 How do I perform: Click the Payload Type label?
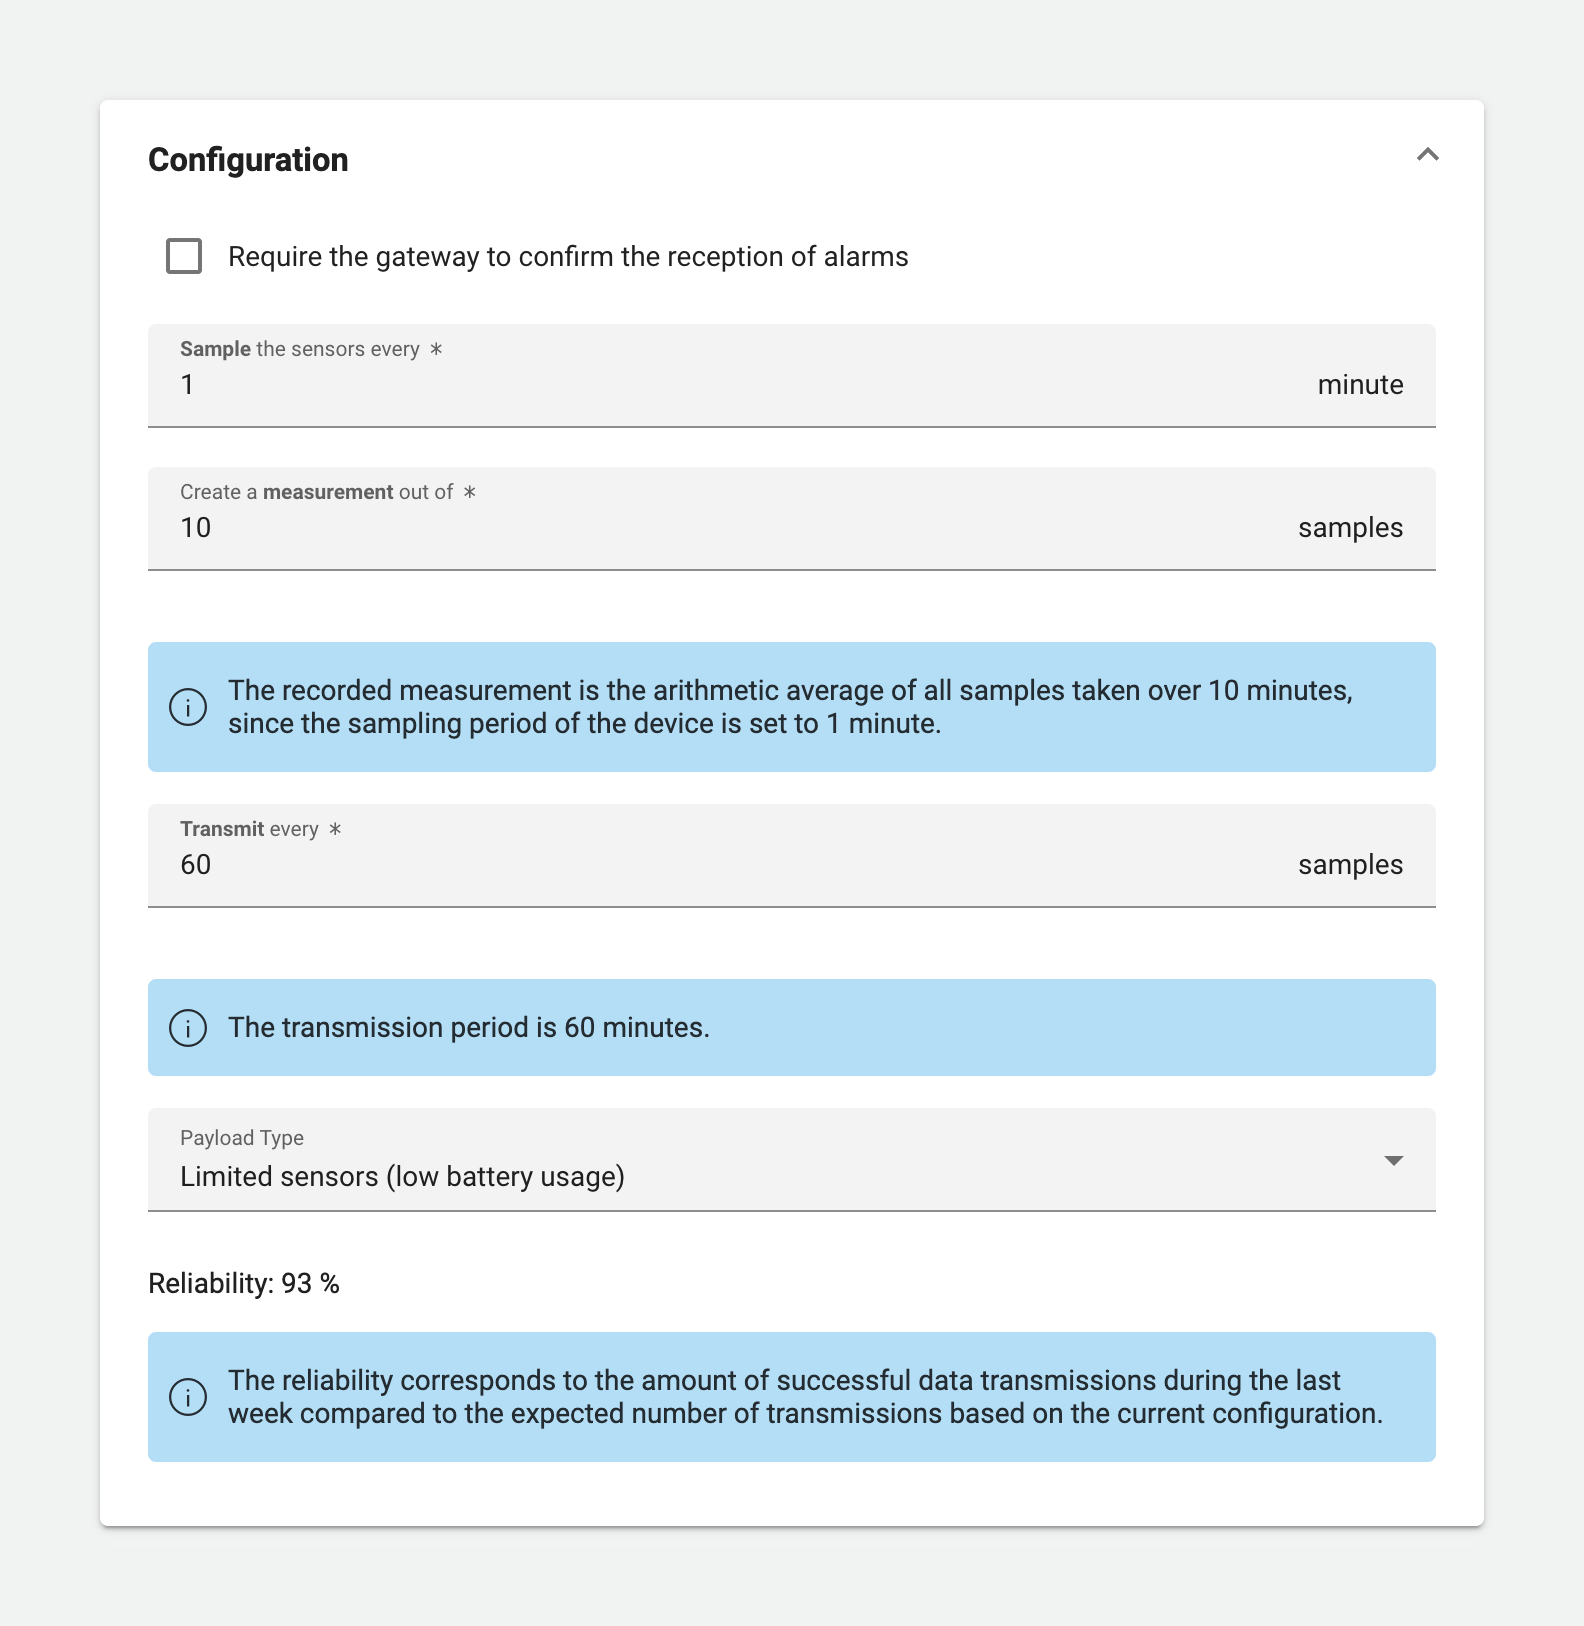tap(241, 1138)
